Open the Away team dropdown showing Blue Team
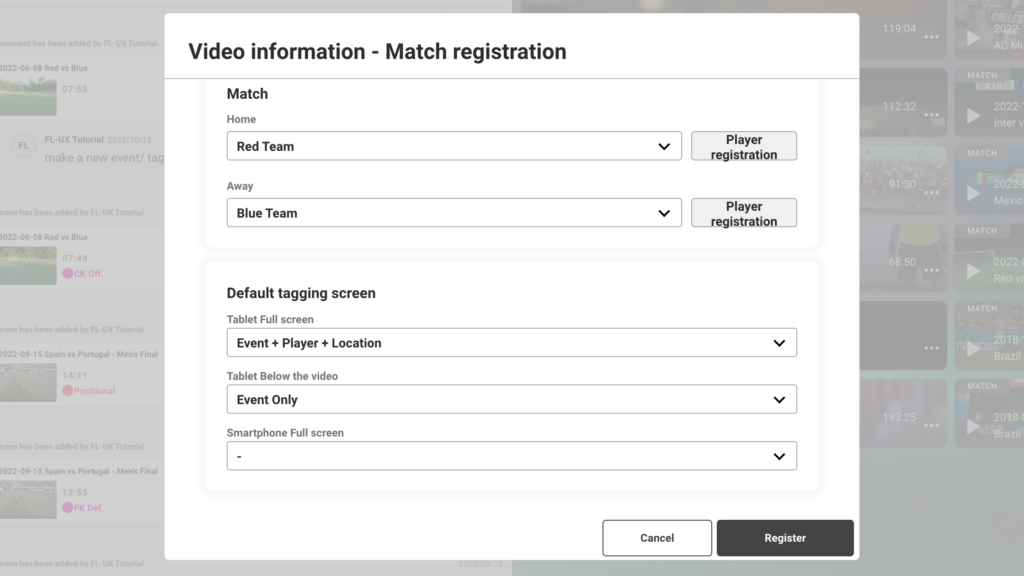This screenshot has width=1024, height=576. click(454, 213)
